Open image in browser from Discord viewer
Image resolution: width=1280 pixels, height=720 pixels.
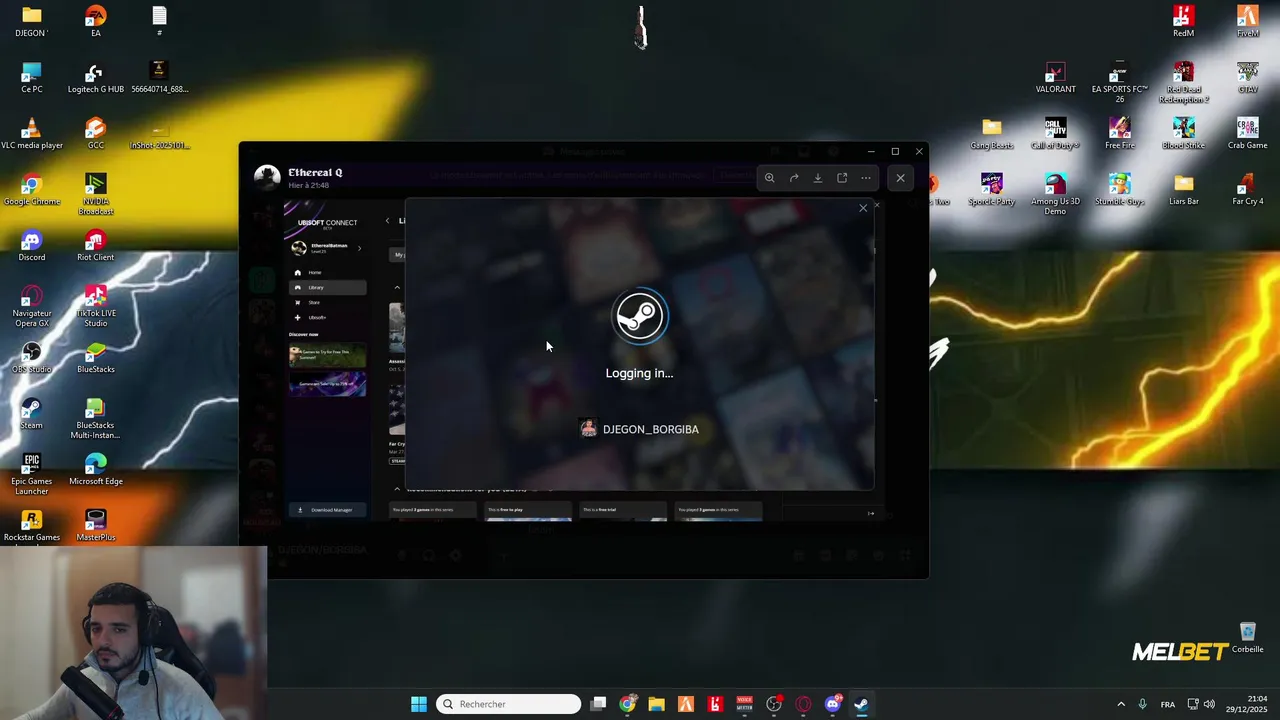[842, 178]
